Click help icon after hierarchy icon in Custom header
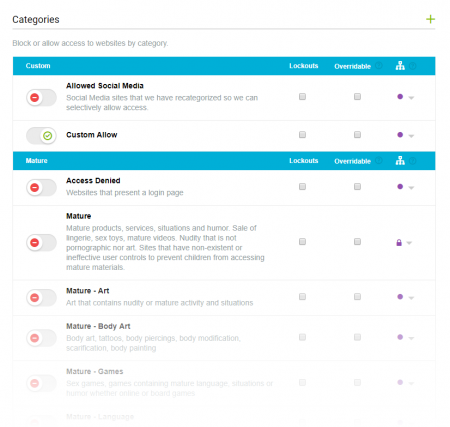This screenshot has width=450, height=427. [x=413, y=66]
